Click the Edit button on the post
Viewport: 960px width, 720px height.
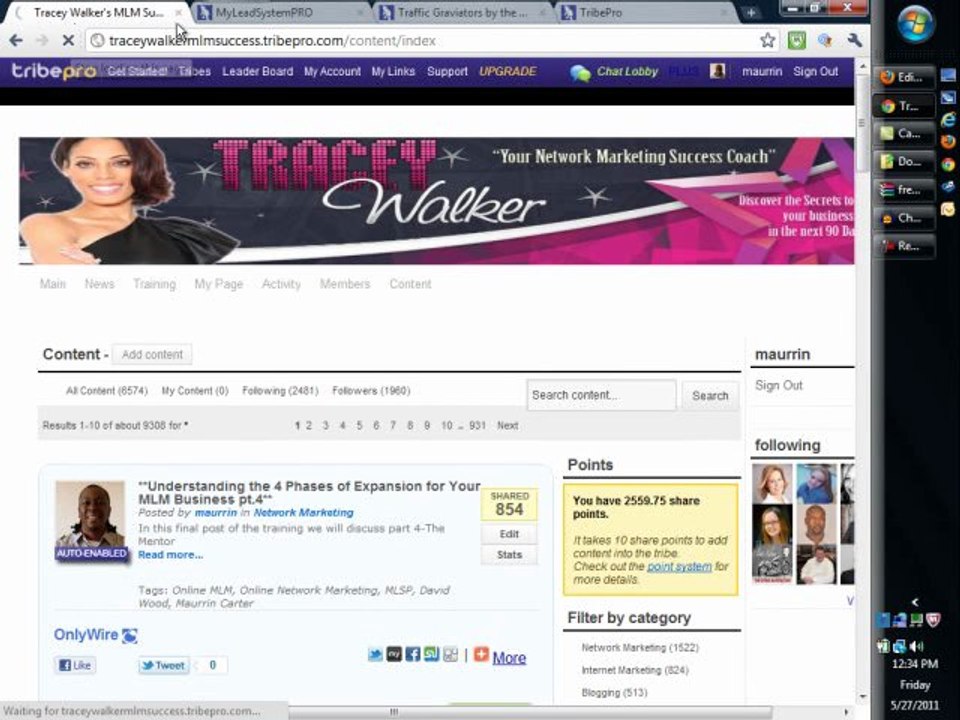coord(509,534)
